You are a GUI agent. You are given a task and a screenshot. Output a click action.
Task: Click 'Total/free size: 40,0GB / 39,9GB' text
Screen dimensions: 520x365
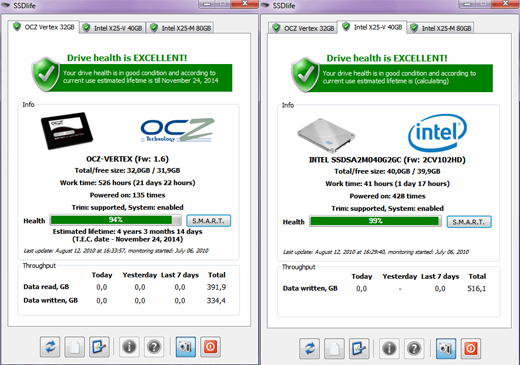pos(387,171)
